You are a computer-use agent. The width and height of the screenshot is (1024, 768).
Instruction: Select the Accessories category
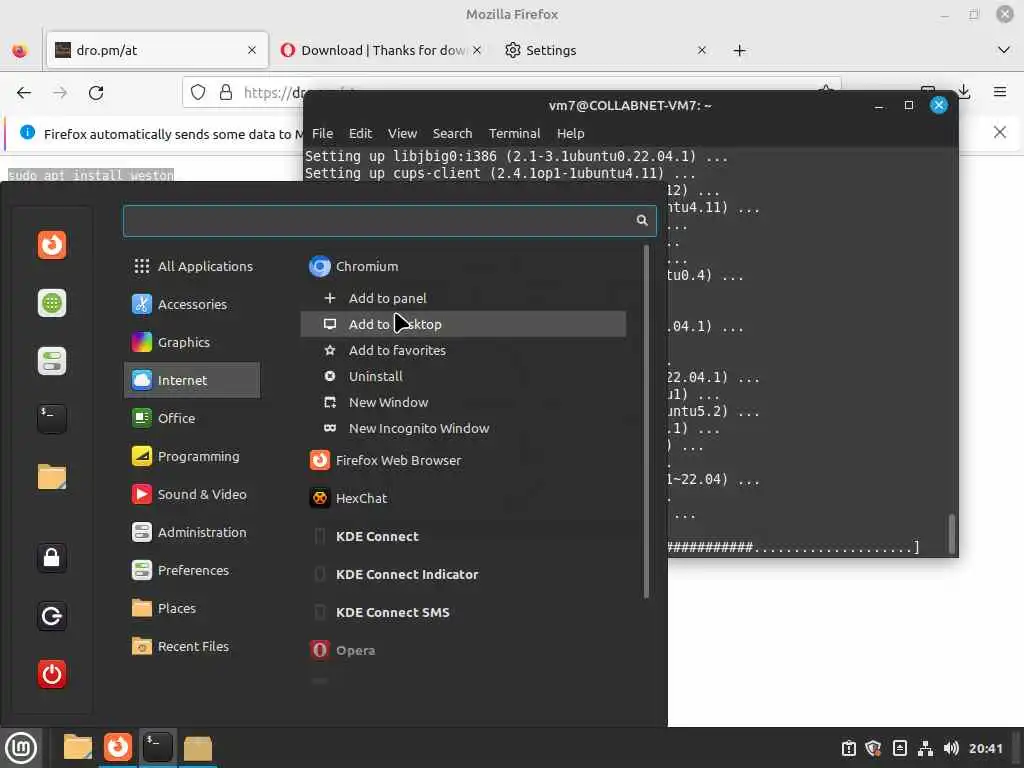coord(192,304)
